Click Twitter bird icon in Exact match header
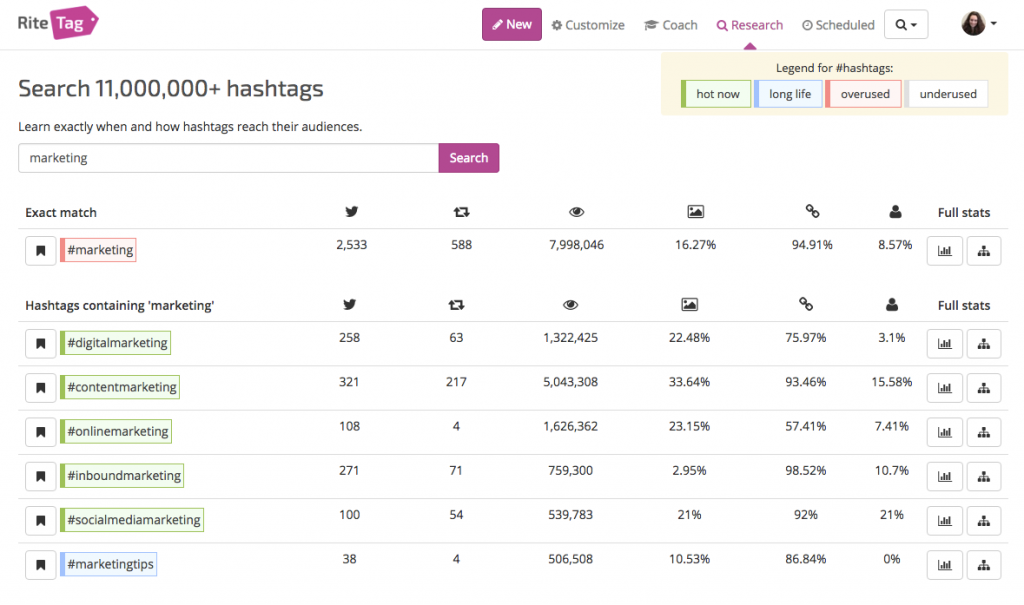This screenshot has height=605, width=1024. (351, 212)
